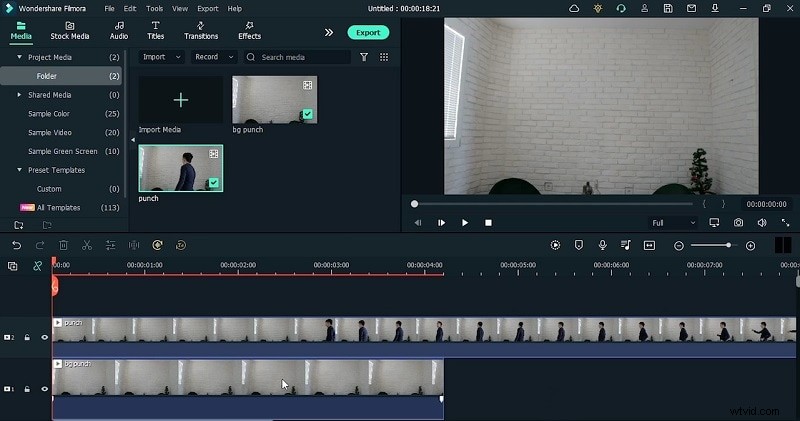This screenshot has width=800, height=421.
Task: Select the bg punch media thumbnail
Action: tap(274, 100)
